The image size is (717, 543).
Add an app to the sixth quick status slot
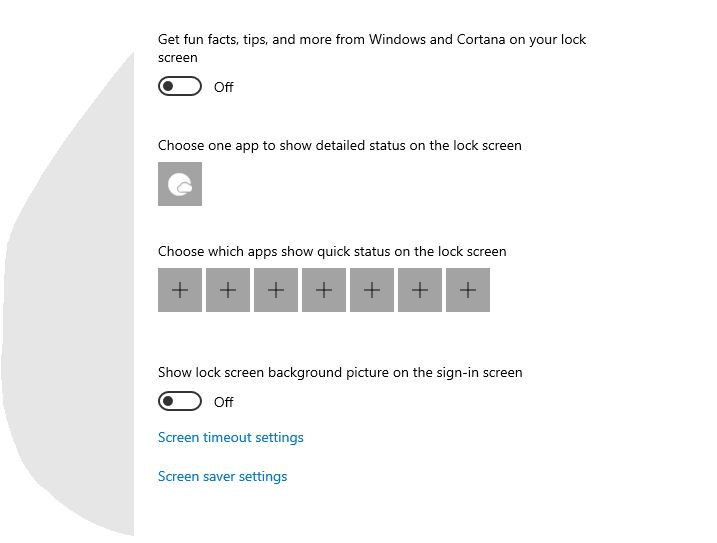pos(420,290)
